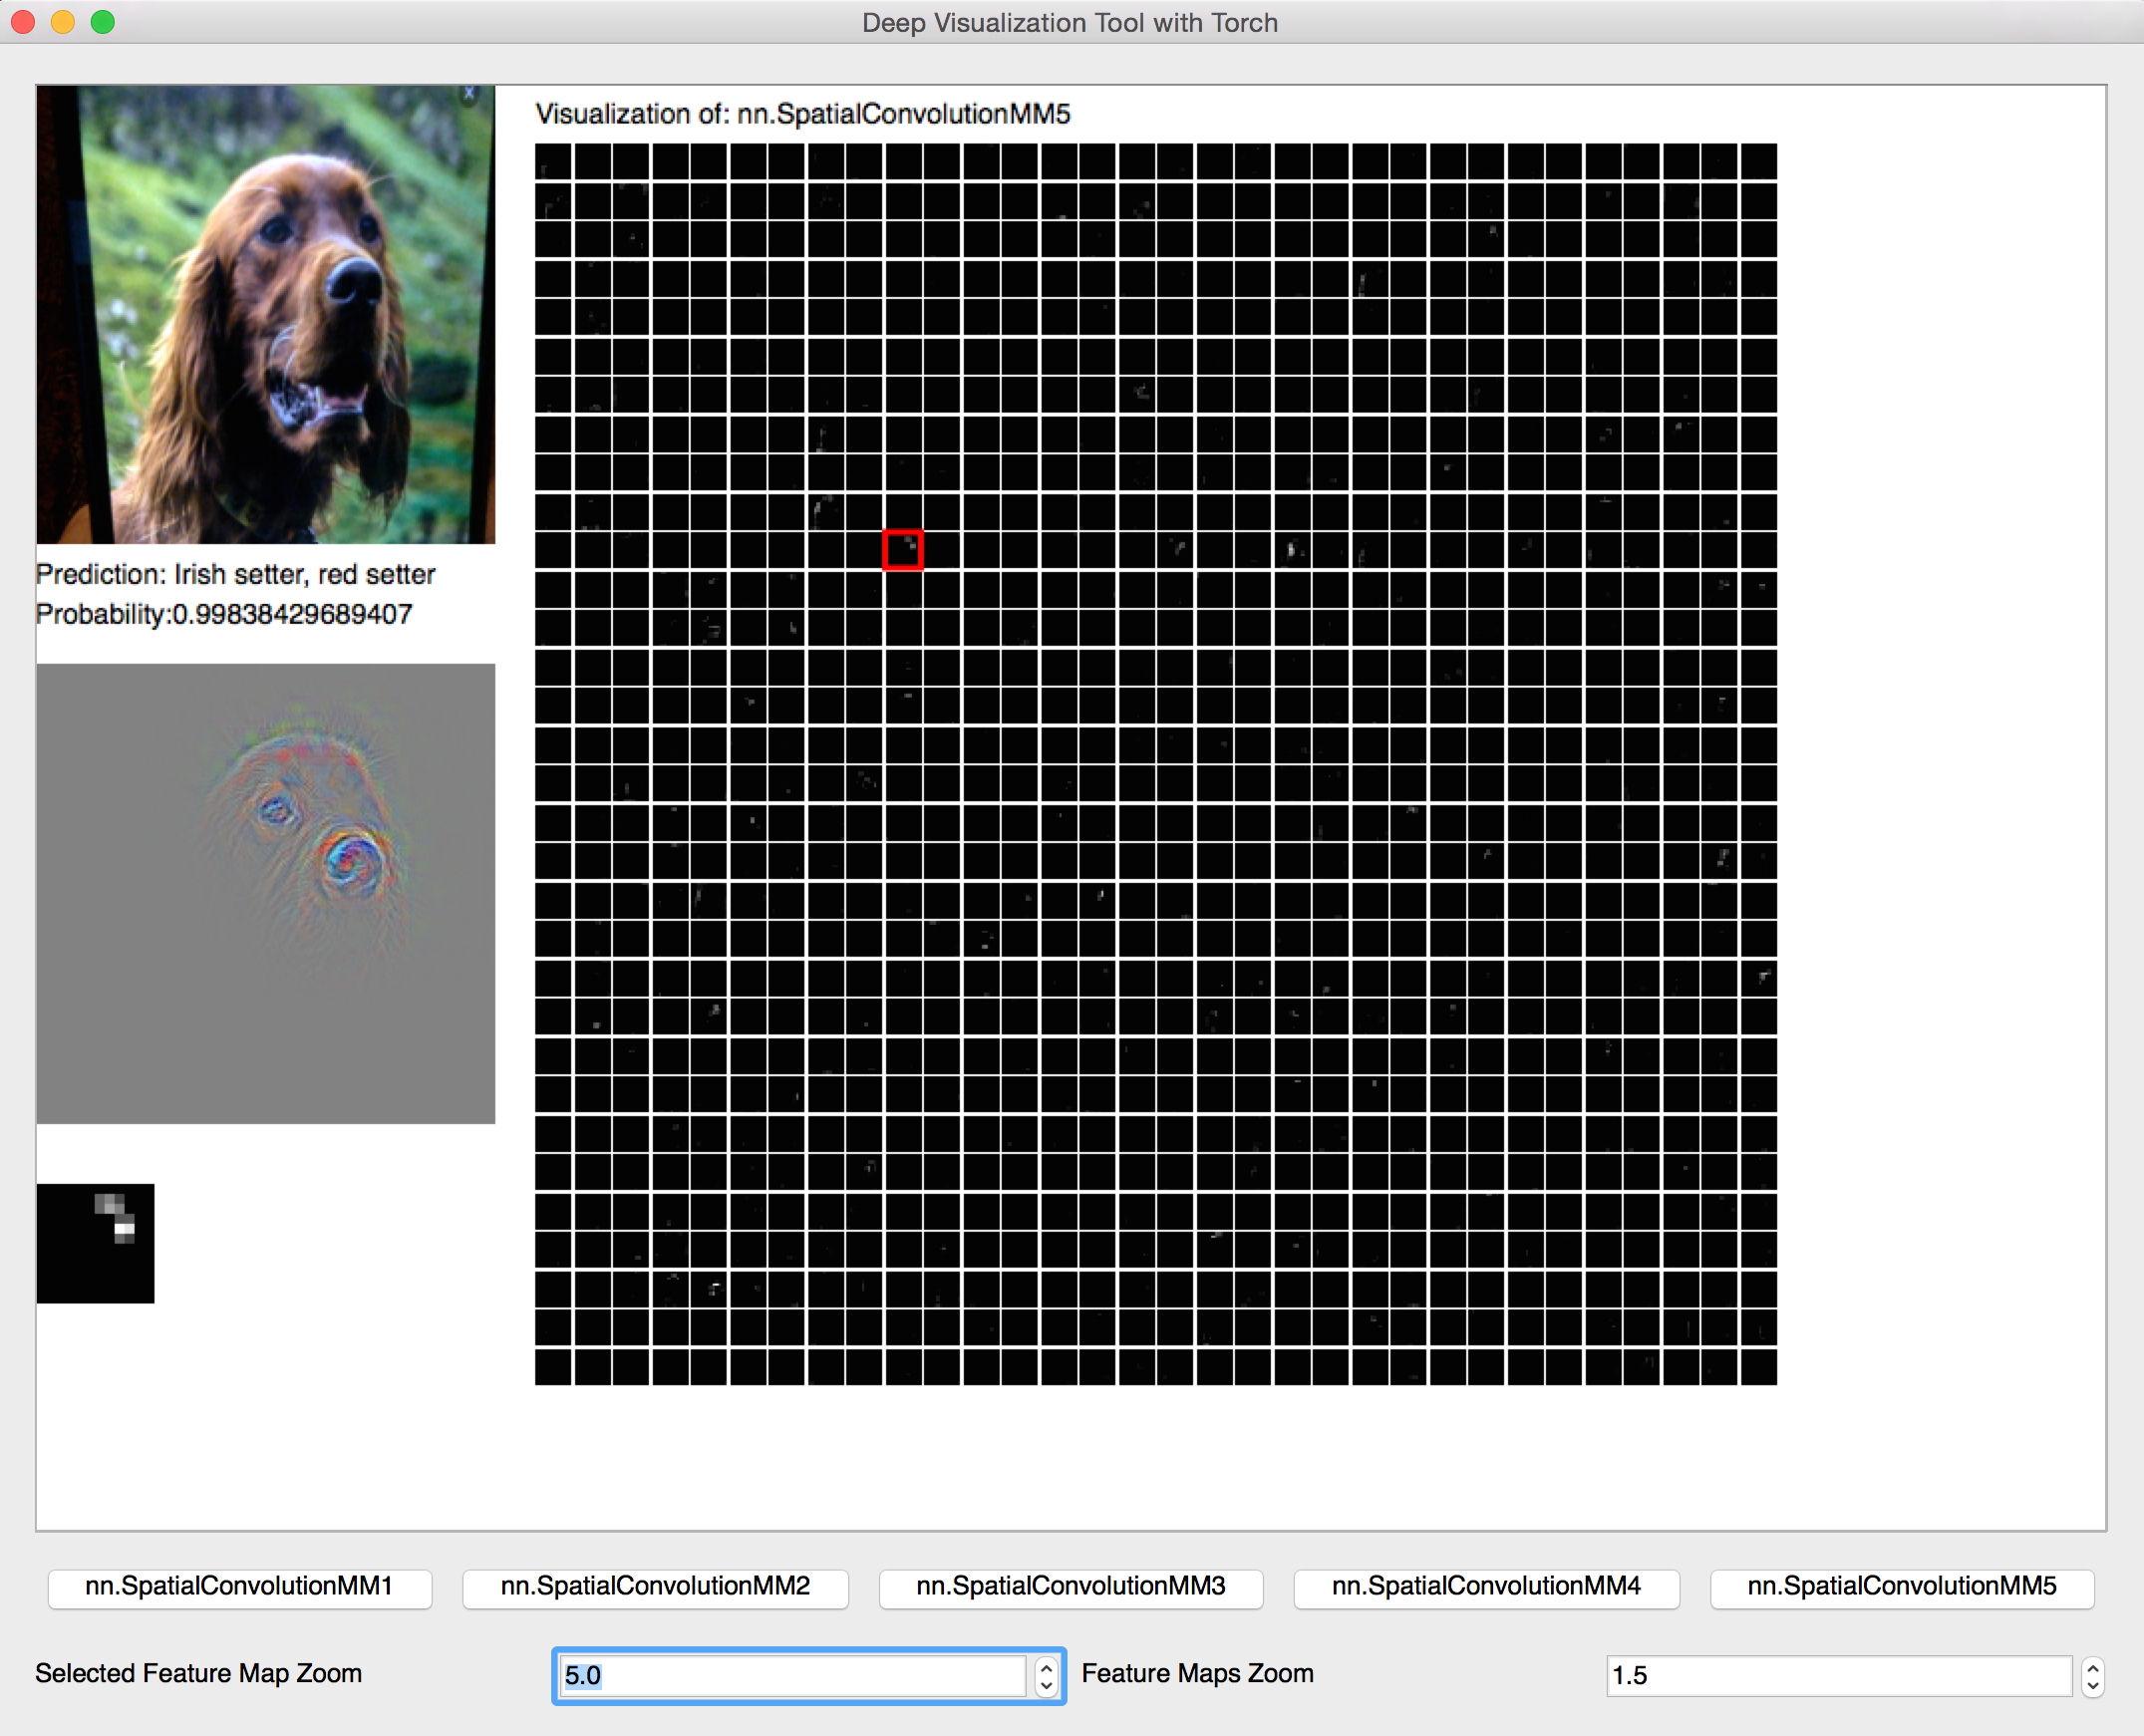Viewport: 2144px width, 1736px height.
Task: Click the red-outlined selected feature map
Action: point(902,550)
